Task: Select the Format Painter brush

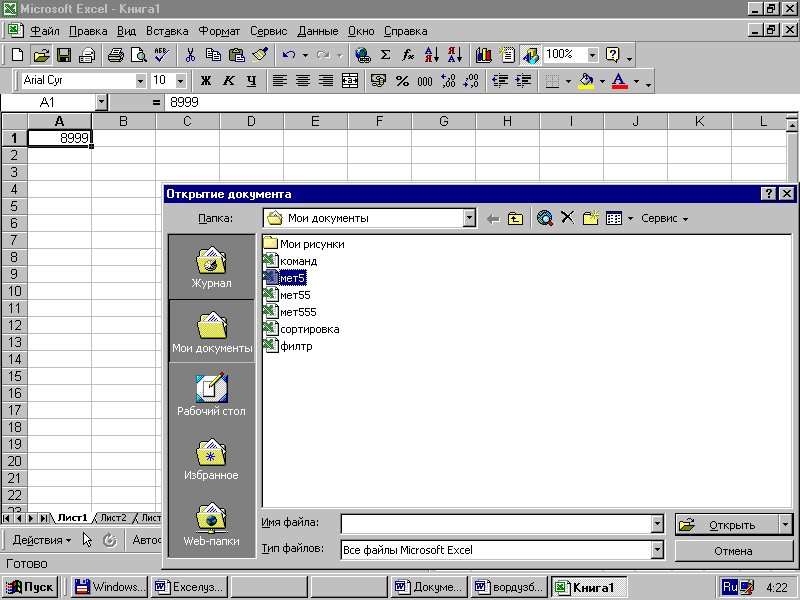Action: click(260, 55)
